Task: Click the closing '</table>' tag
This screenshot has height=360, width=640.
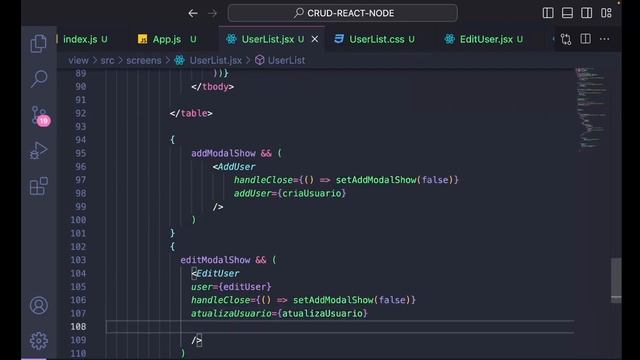Action: point(191,113)
